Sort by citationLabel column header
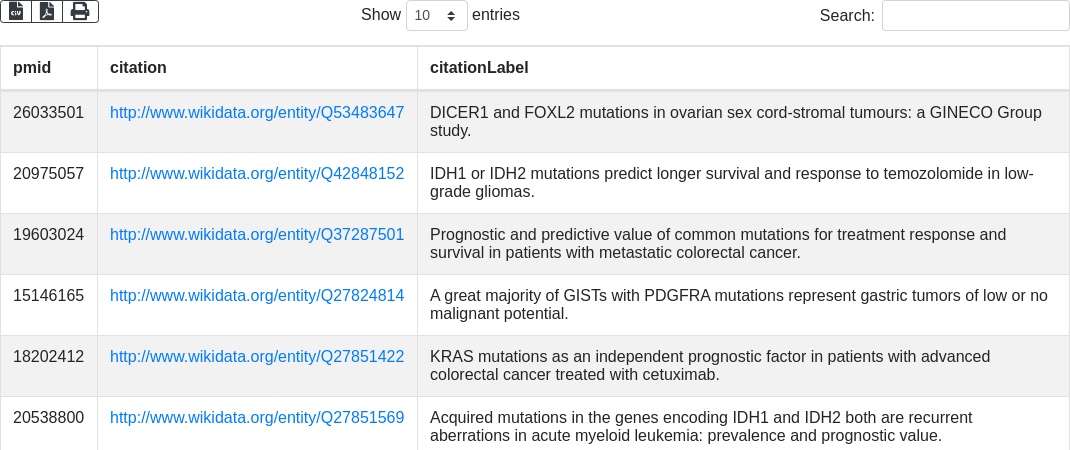The image size is (1070, 450). coord(479,68)
